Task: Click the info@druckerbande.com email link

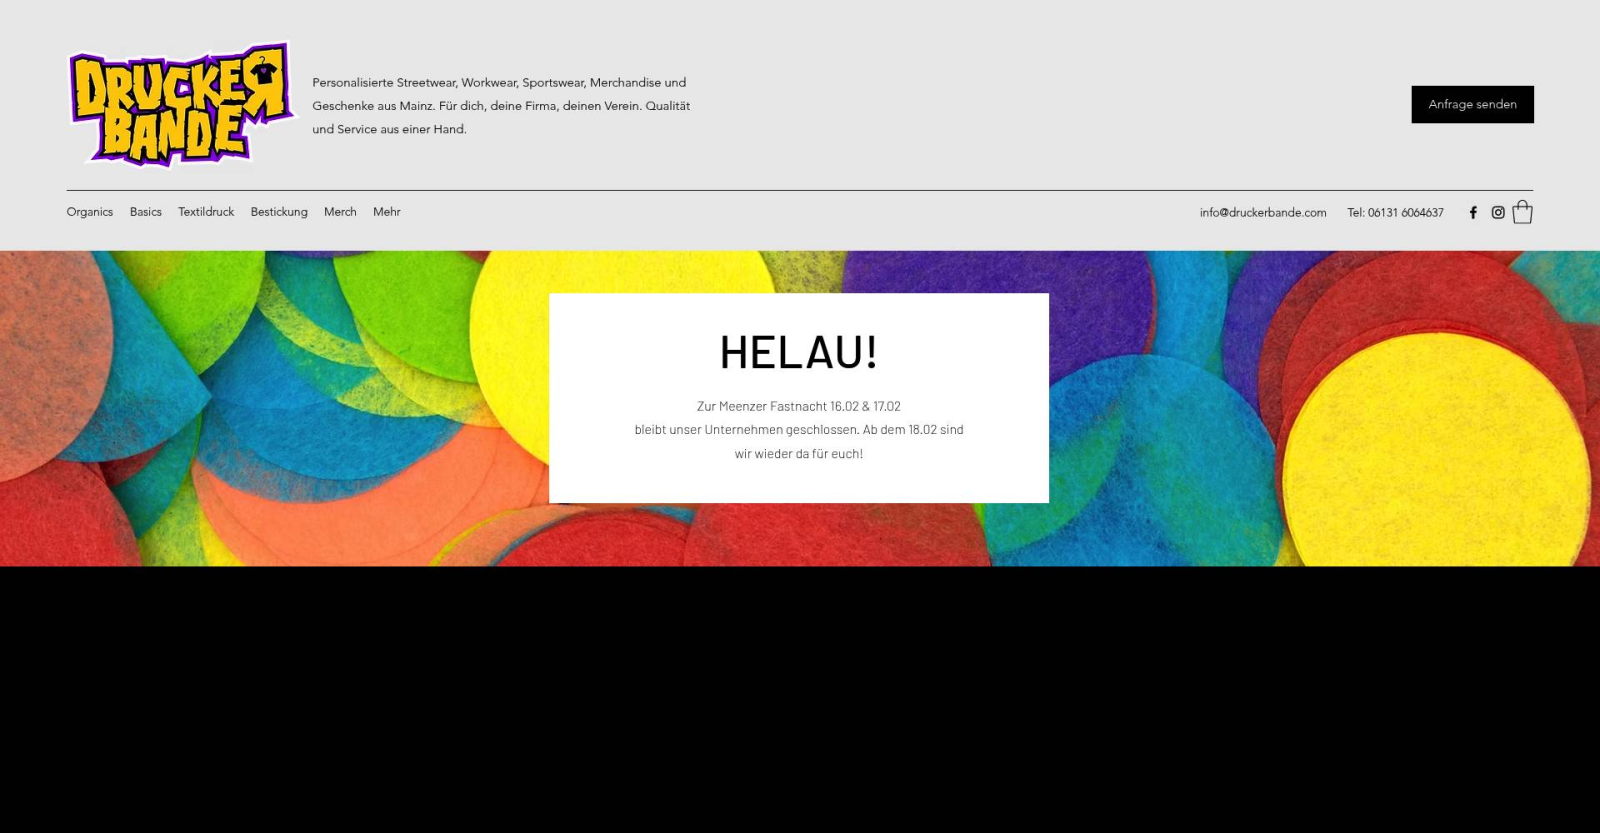Action: (x=1263, y=213)
